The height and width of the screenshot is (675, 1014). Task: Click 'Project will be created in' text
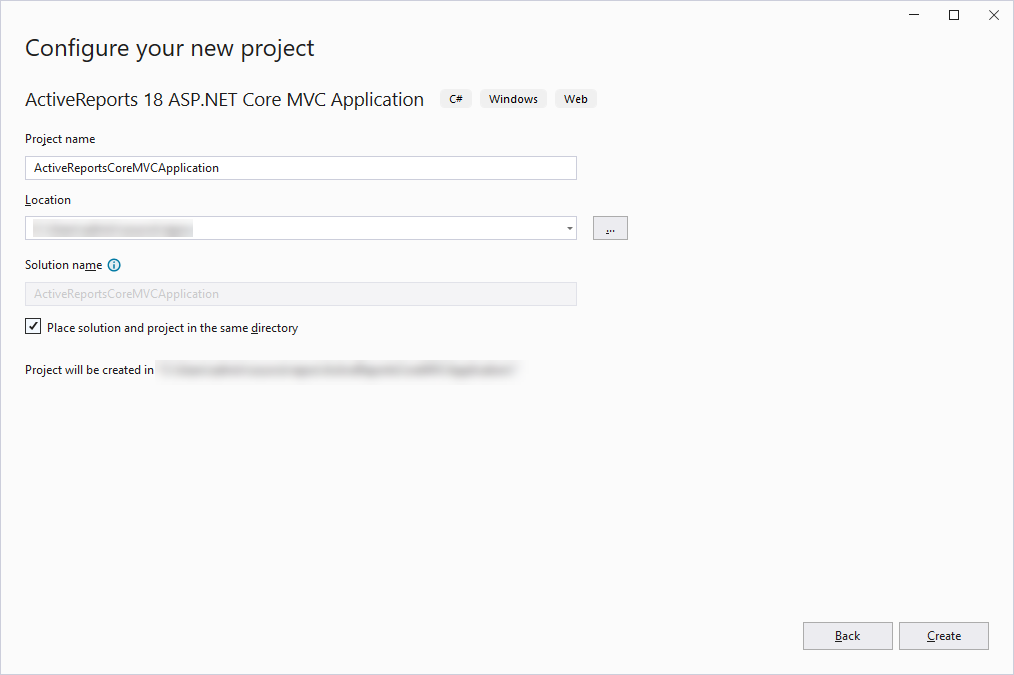tap(89, 370)
